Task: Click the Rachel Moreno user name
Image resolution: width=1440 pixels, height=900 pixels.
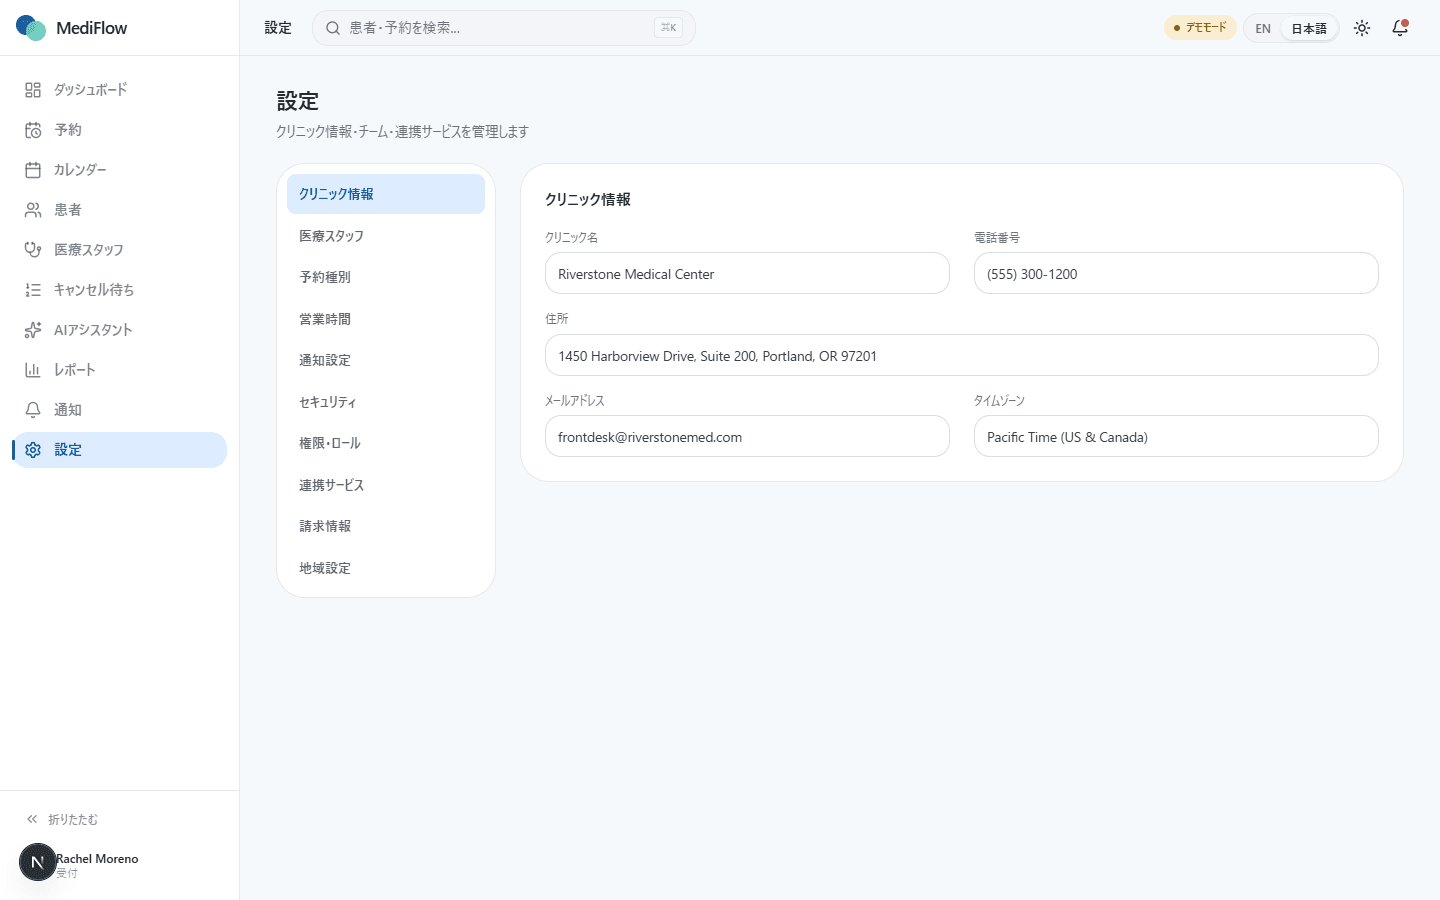Action: pos(97,858)
